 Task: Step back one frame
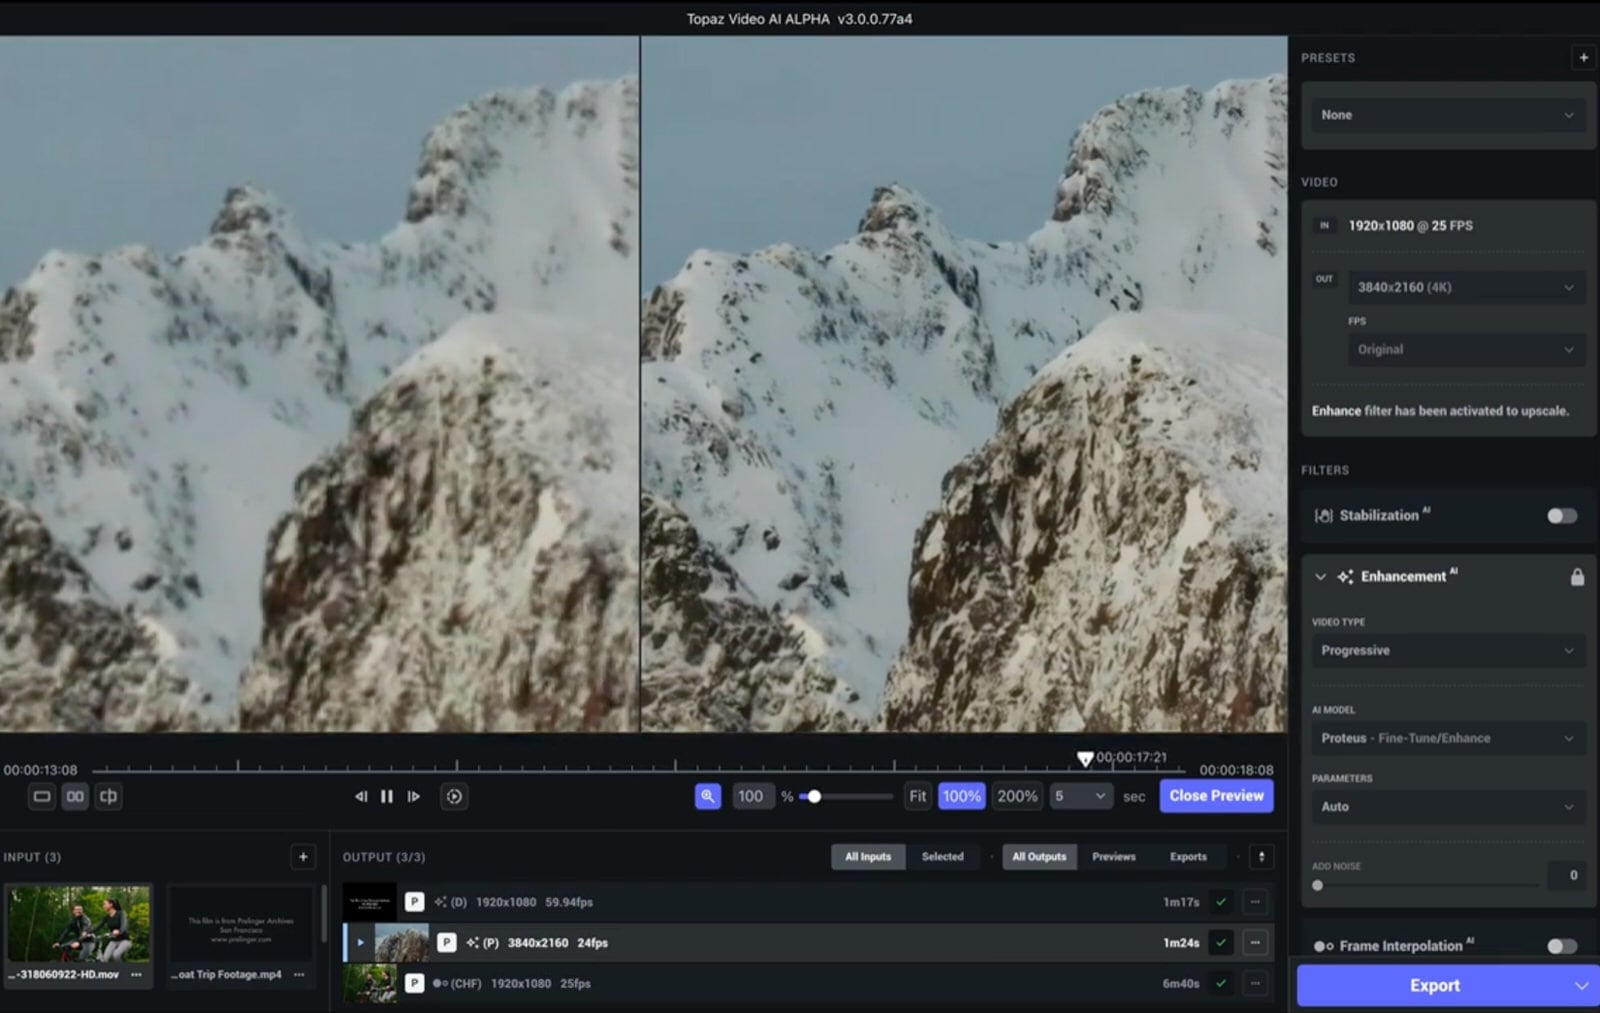click(361, 797)
